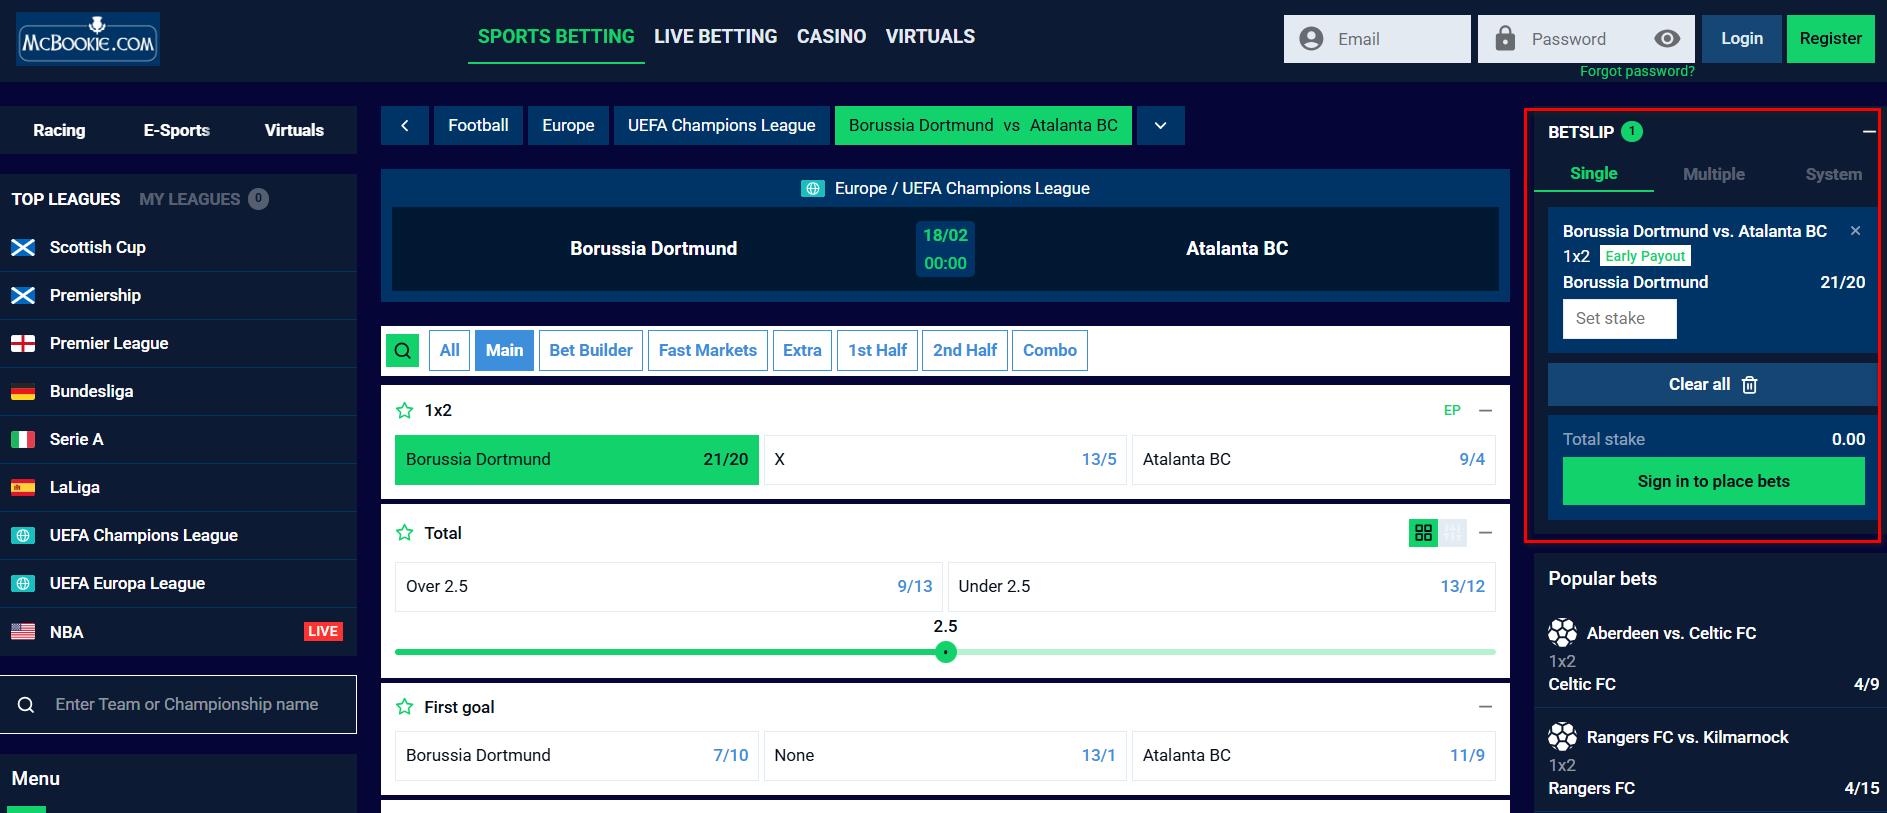
Task: Click Bundesliga German flag icon
Action: (x=23, y=391)
